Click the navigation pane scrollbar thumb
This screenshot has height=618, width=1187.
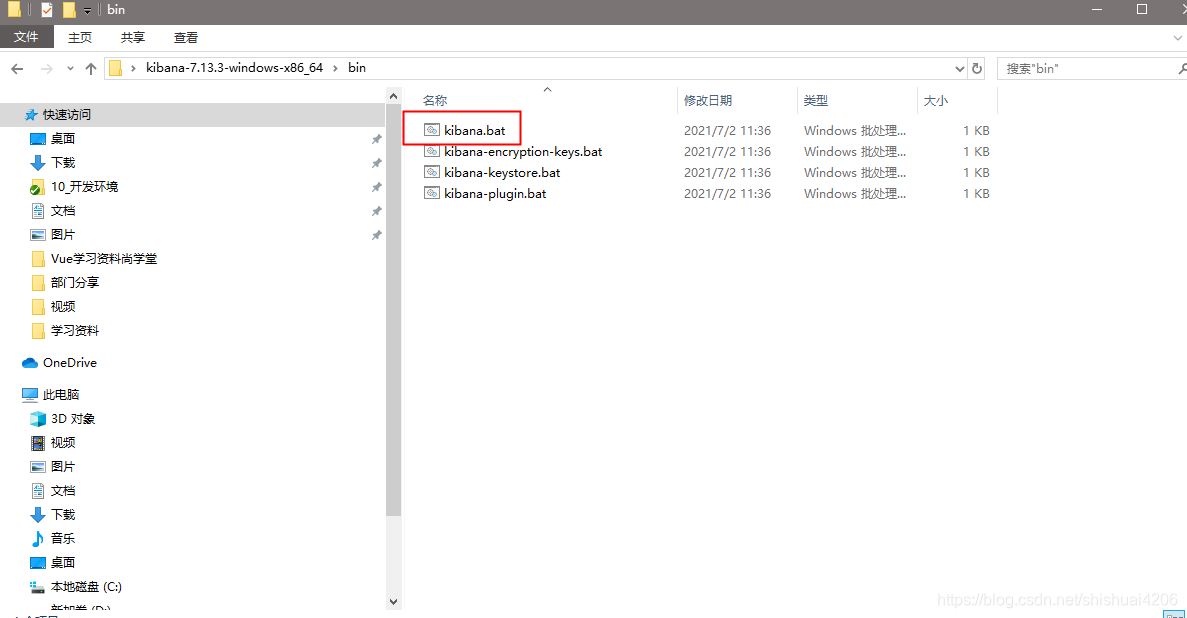click(x=393, y=311)
